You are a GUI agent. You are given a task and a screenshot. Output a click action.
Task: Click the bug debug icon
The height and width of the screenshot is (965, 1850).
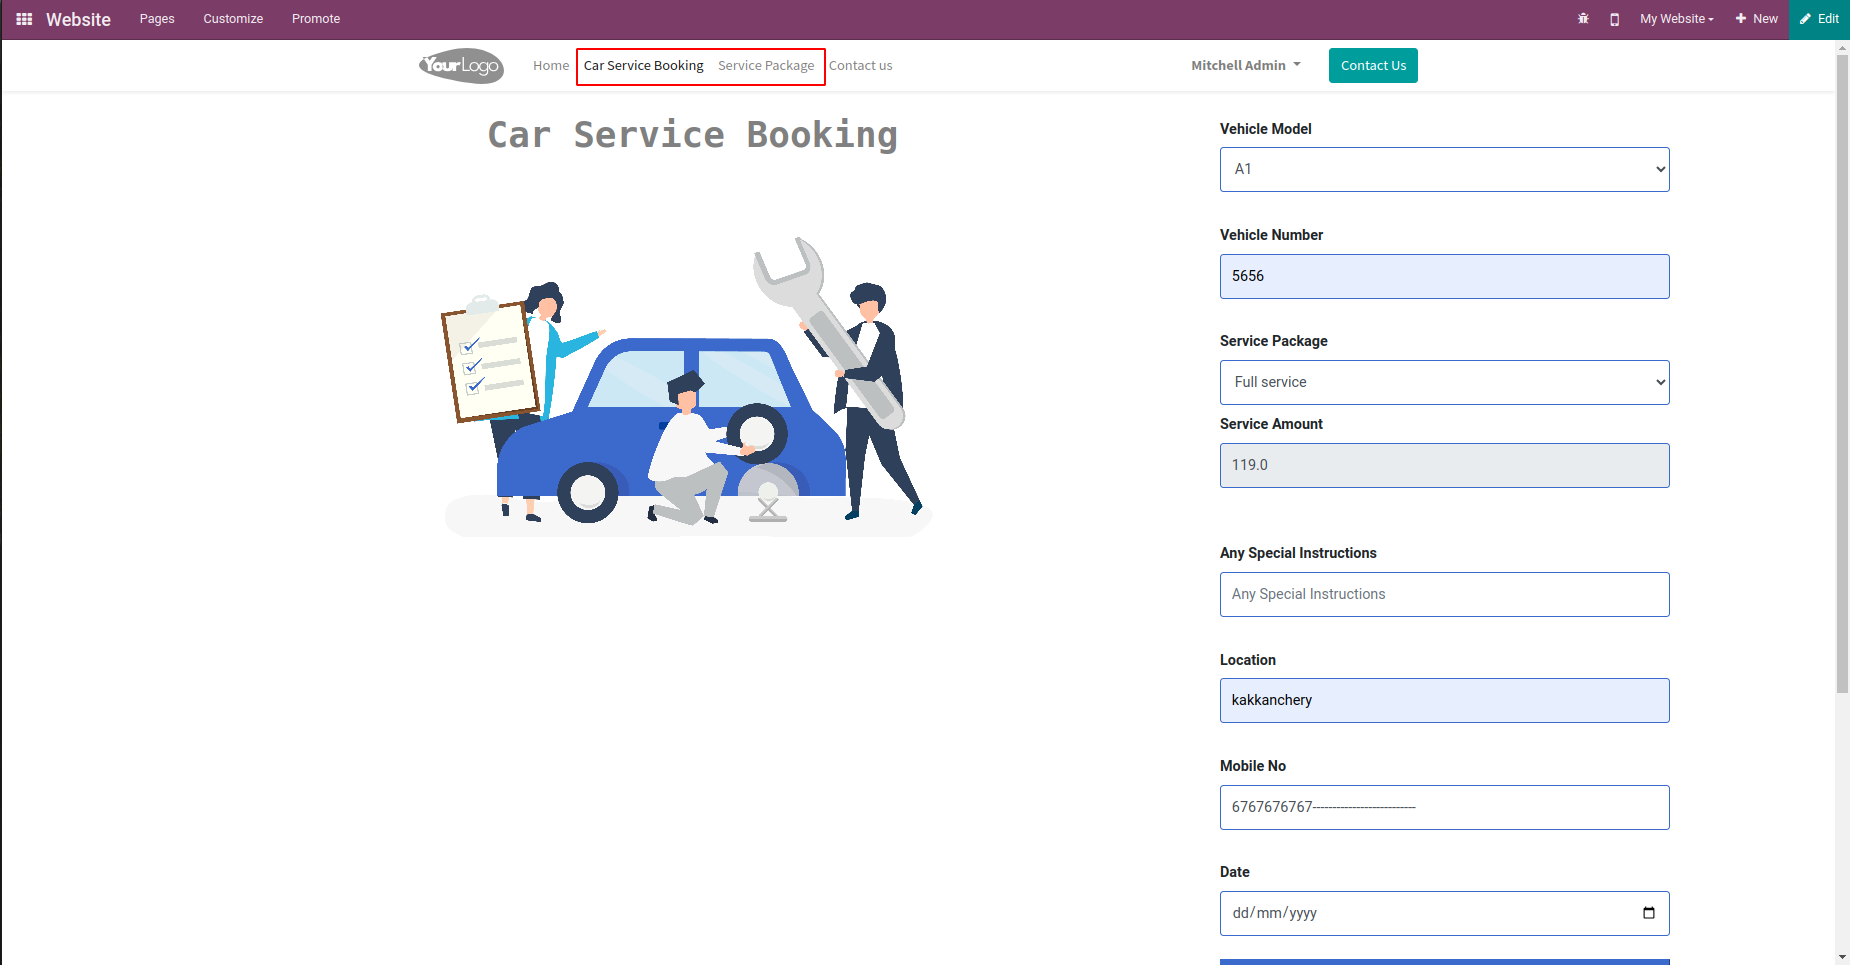(1583, 19)
